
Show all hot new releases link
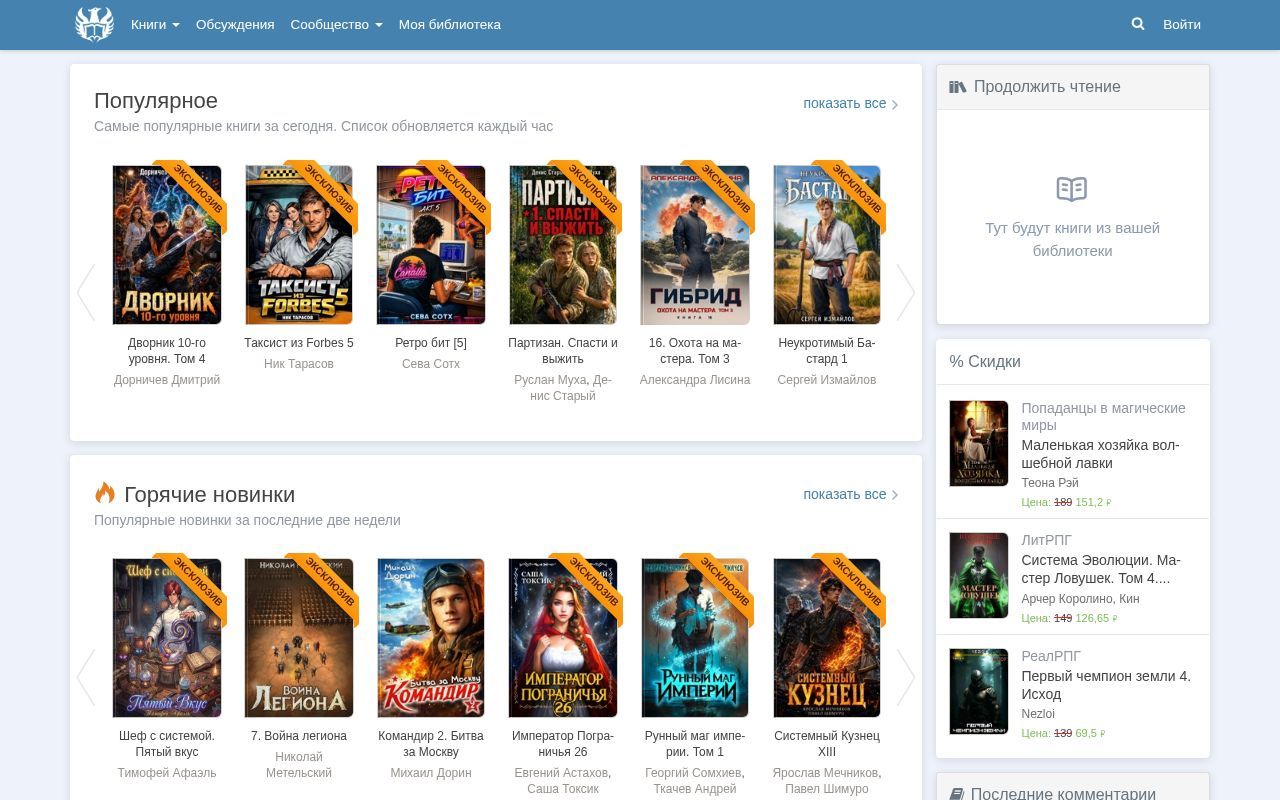[x=851, y=494]
